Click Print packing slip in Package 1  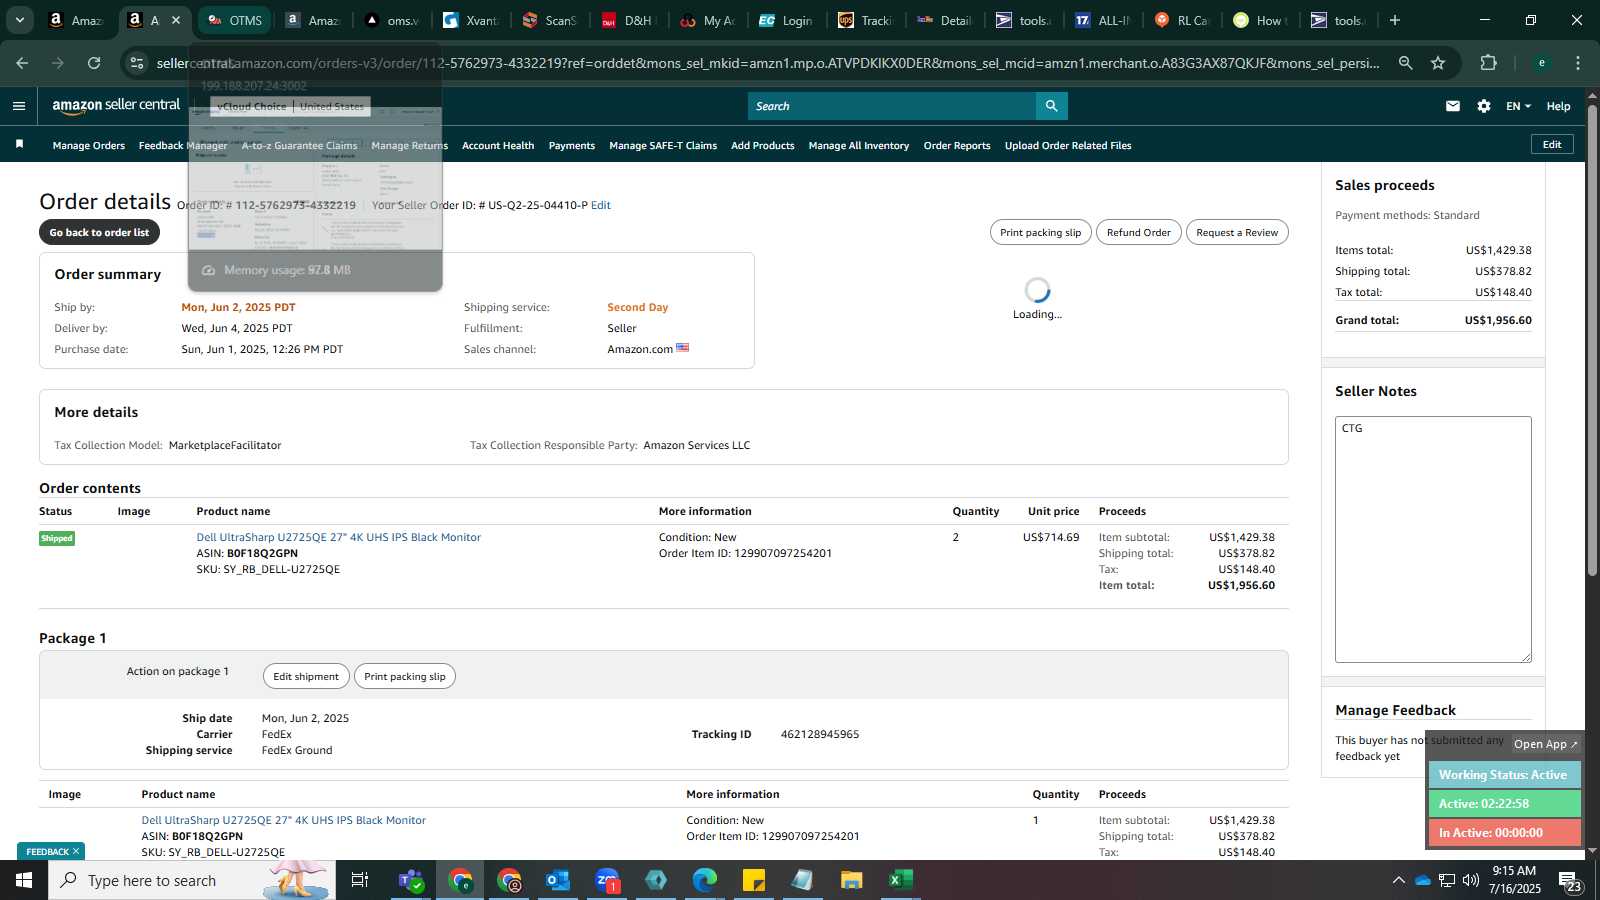405,676
